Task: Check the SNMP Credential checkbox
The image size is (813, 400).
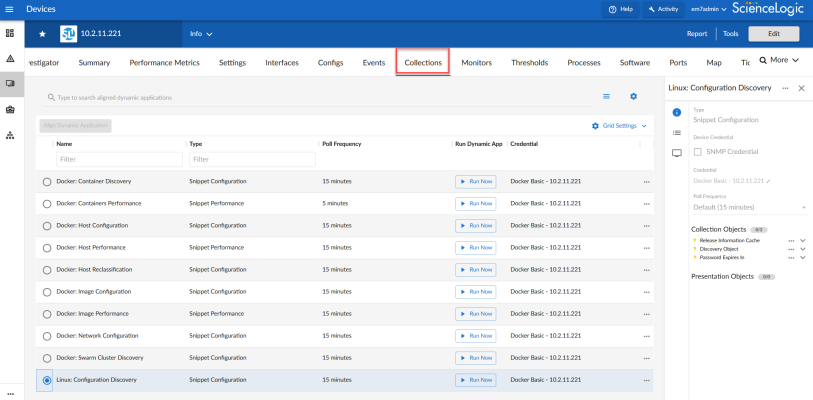Action: pyautogui.click(x=698, y=151)
